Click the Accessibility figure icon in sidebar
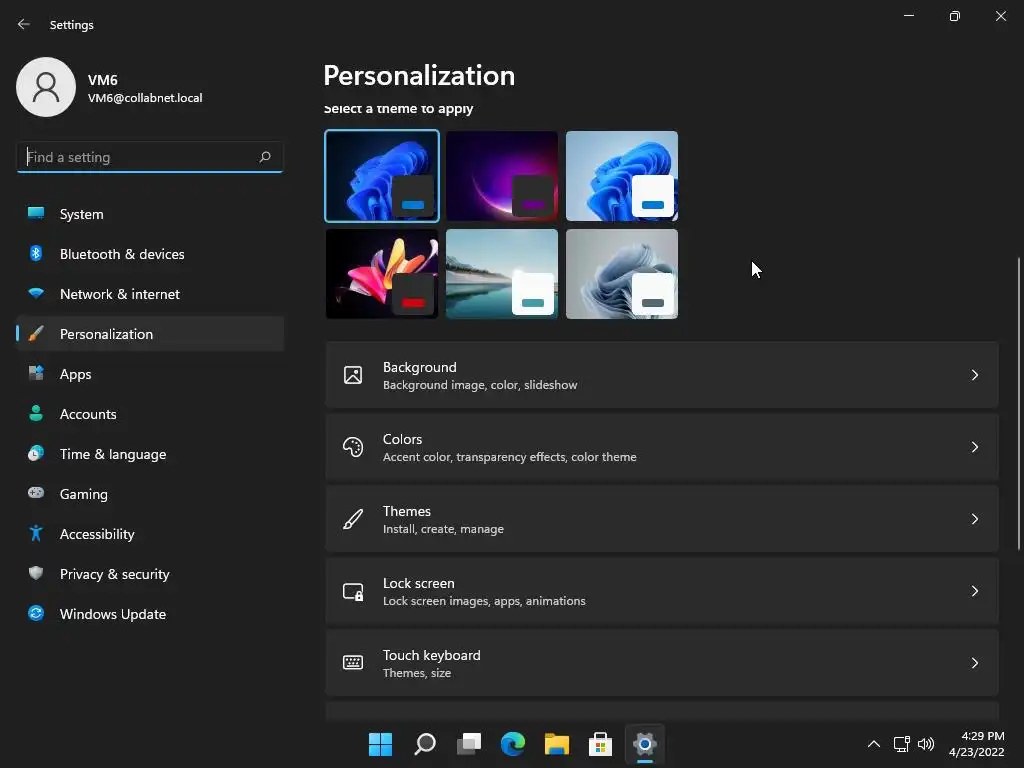The height and width of the screenshot is (768, 1024). click(x=36, y=534)
